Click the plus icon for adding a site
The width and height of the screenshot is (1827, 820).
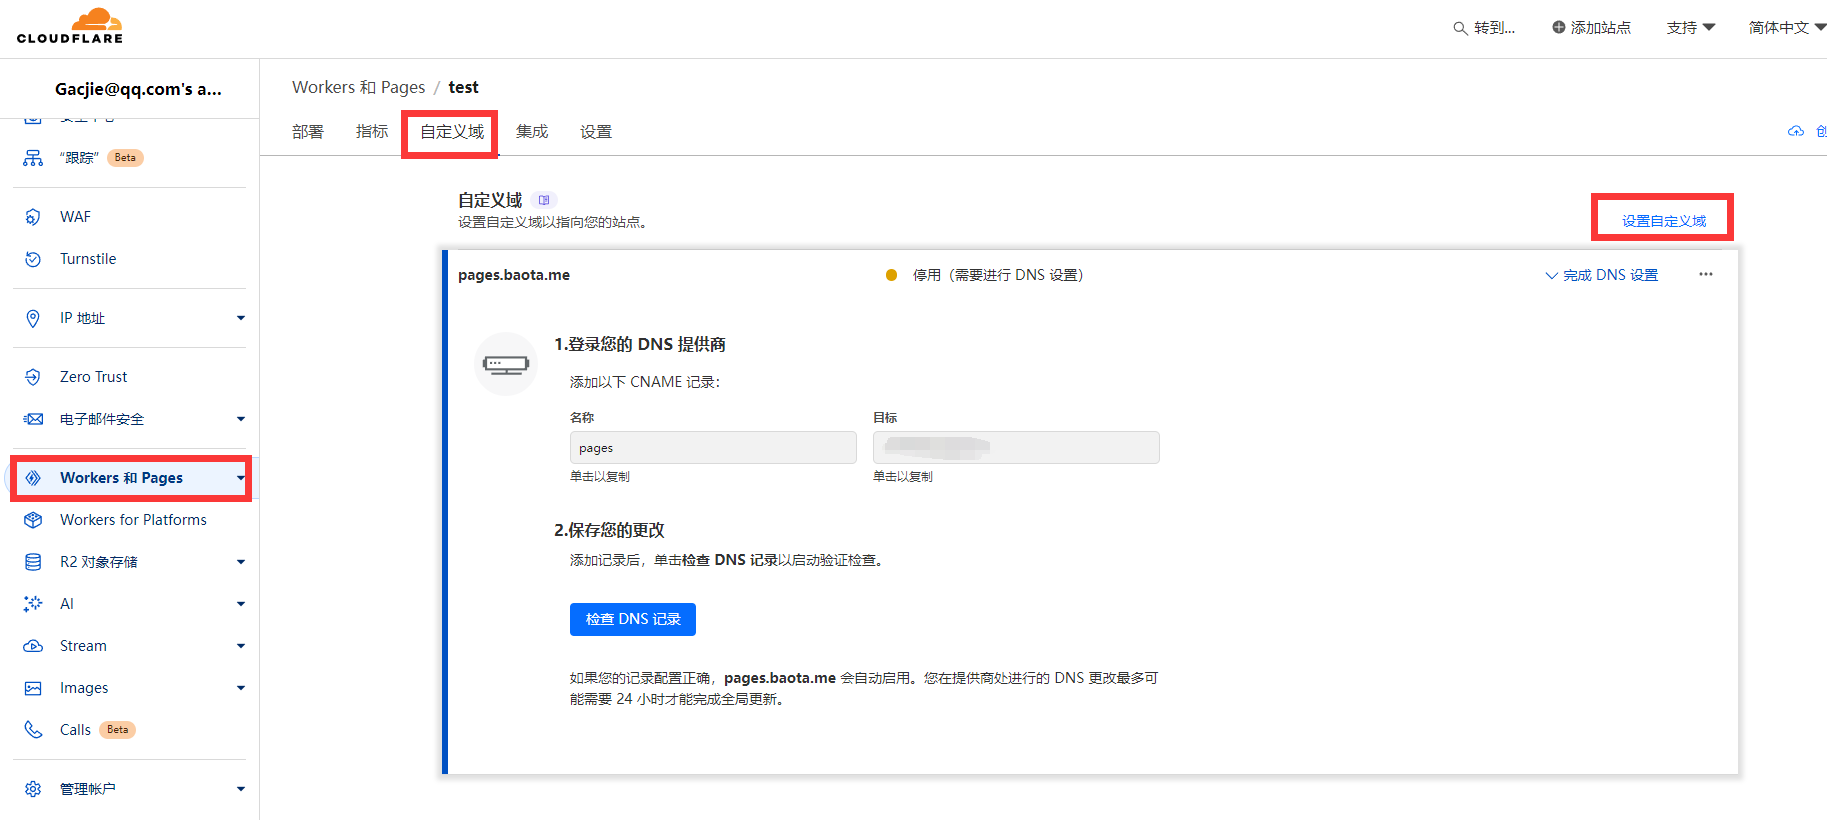coord(1558,27)
